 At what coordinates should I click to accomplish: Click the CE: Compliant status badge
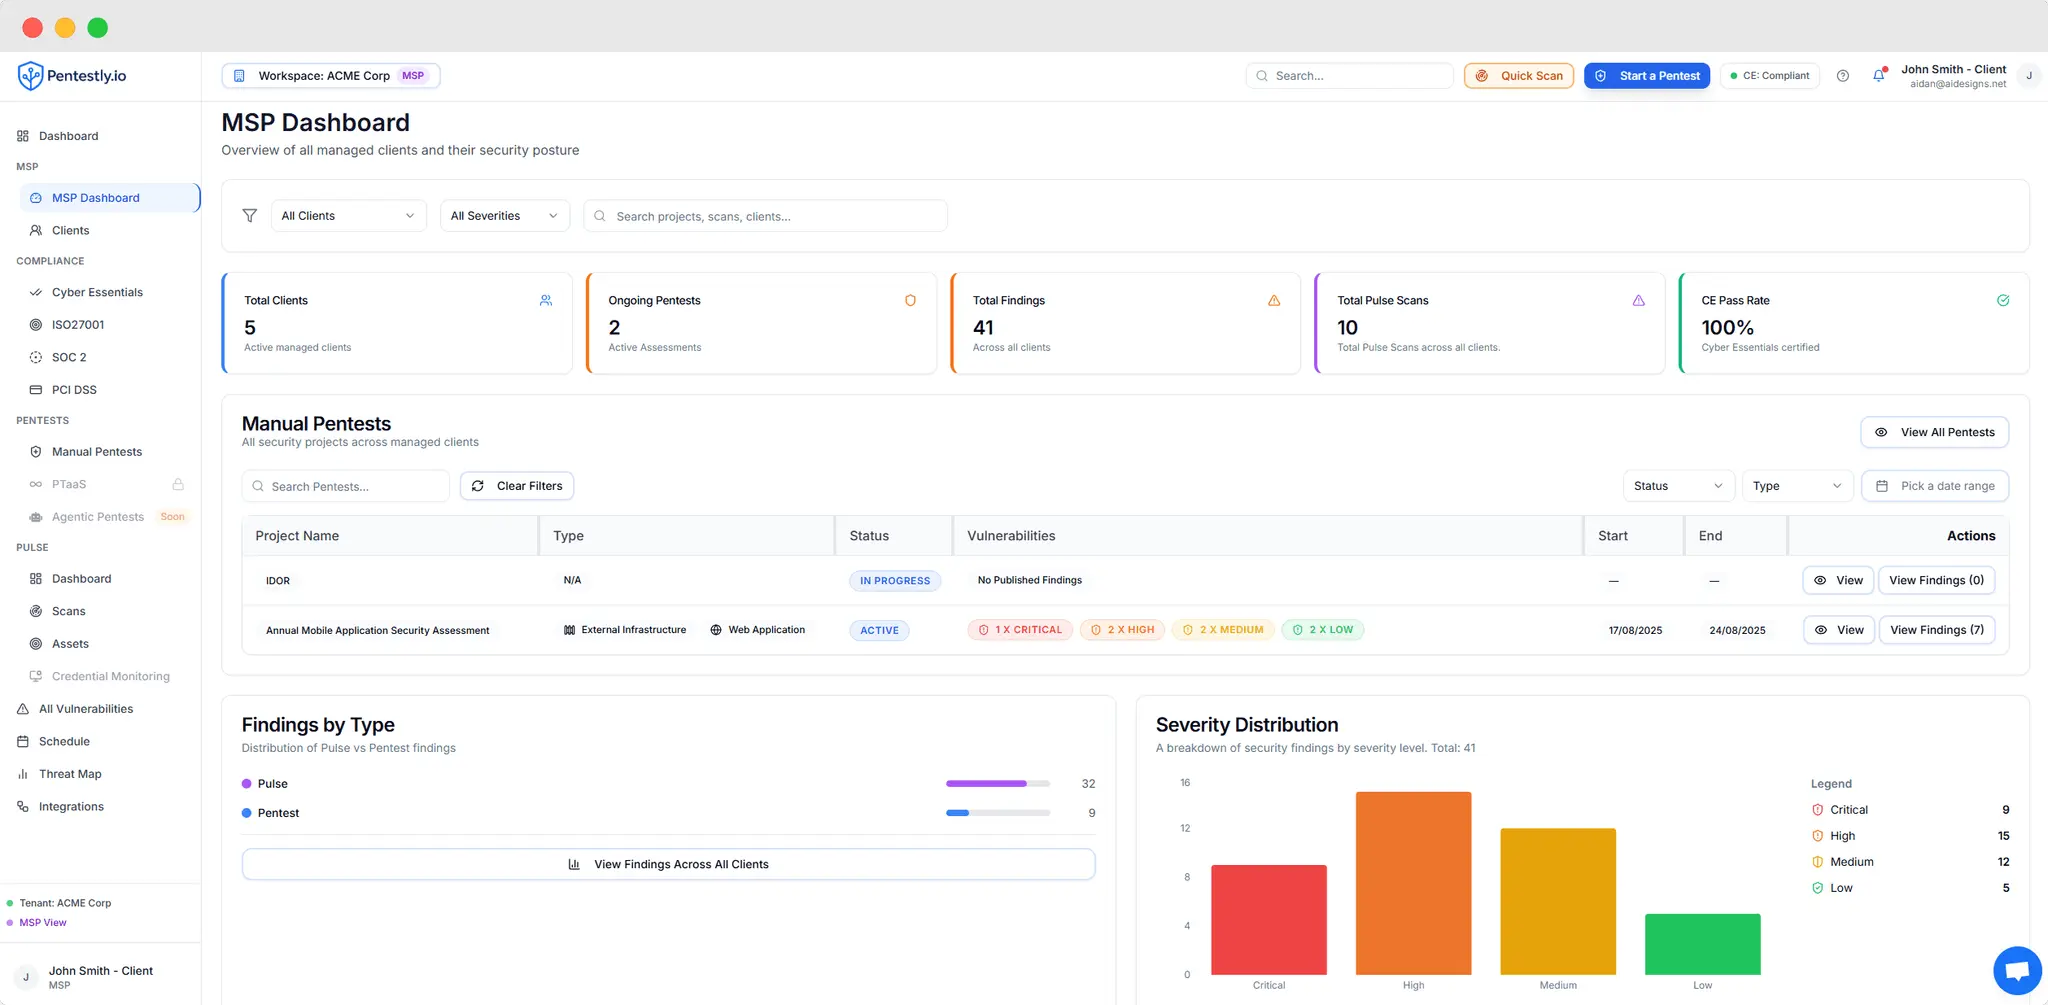(1770, 76)
